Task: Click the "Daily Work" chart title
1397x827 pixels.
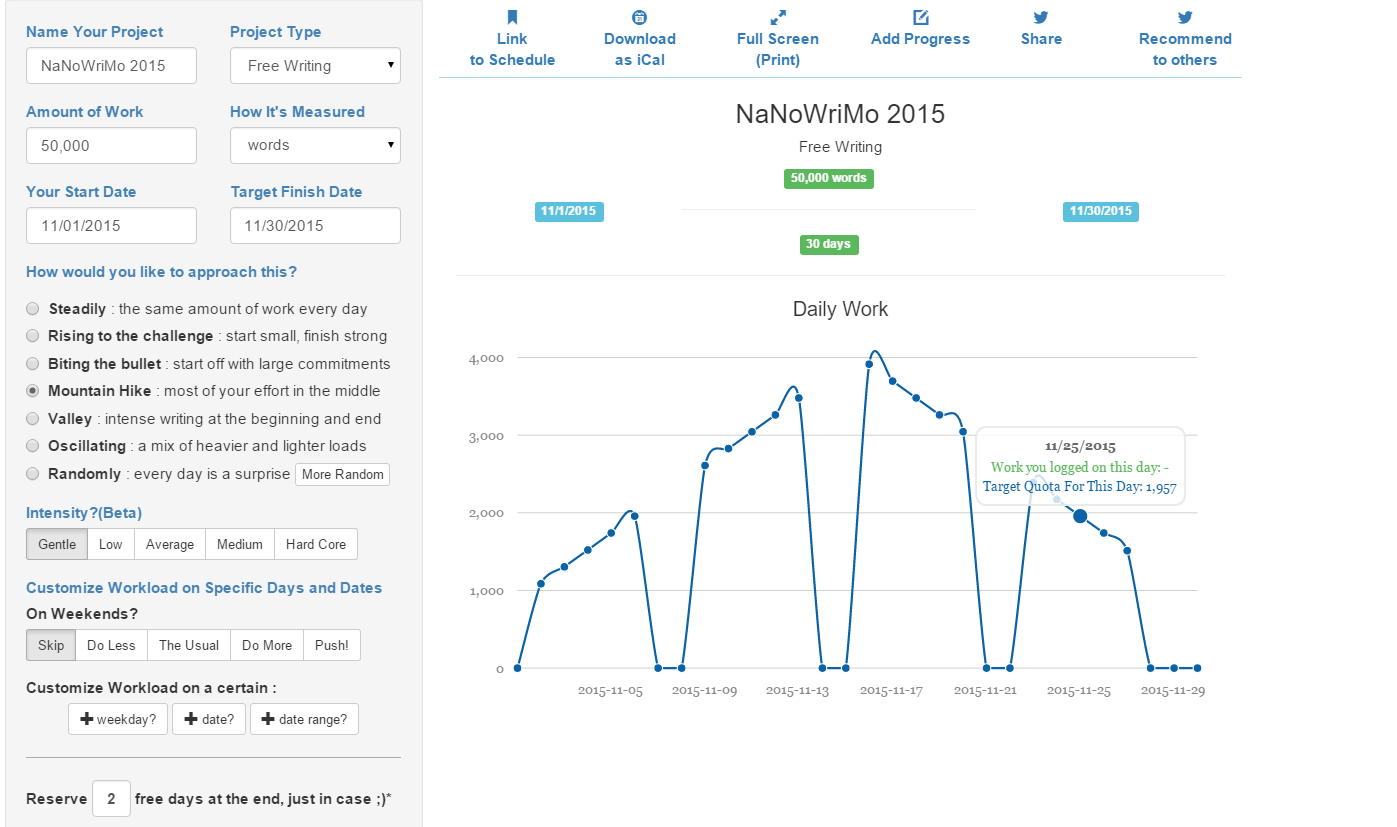Action: pyautogui.click(x=840, y=309)
